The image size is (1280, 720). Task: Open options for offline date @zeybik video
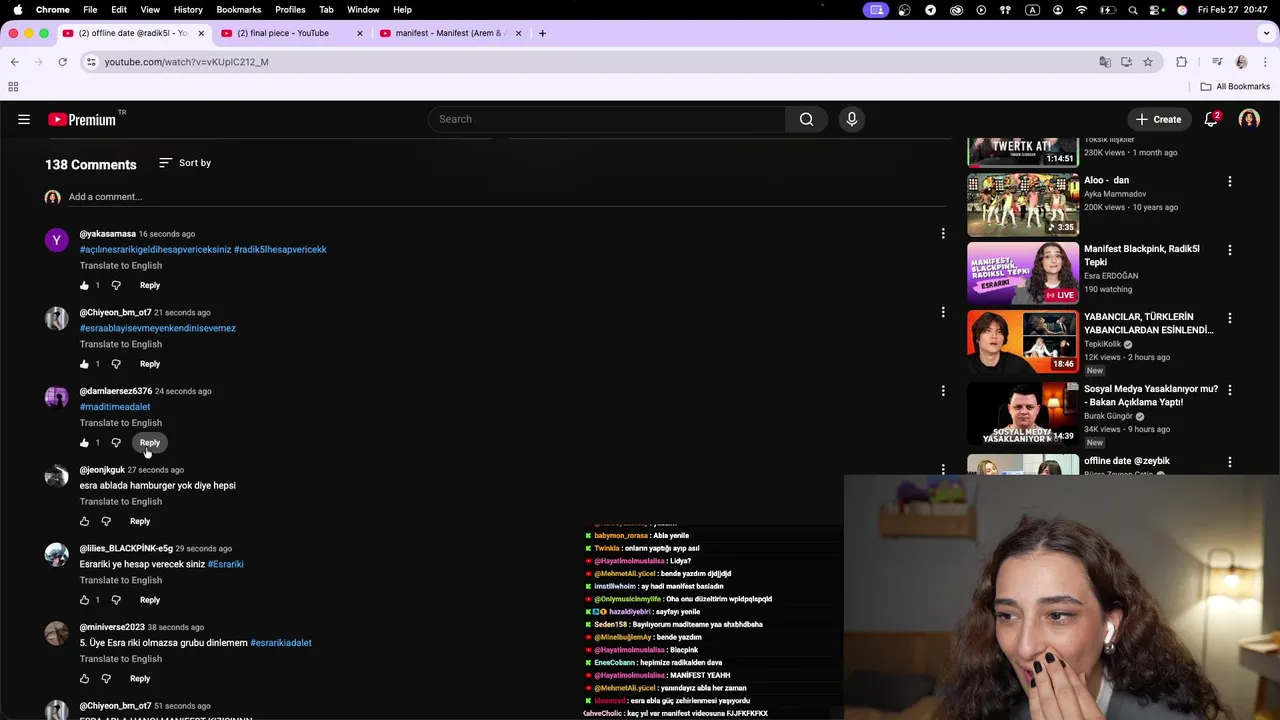pyautogui.click(x=1229, y=462)
